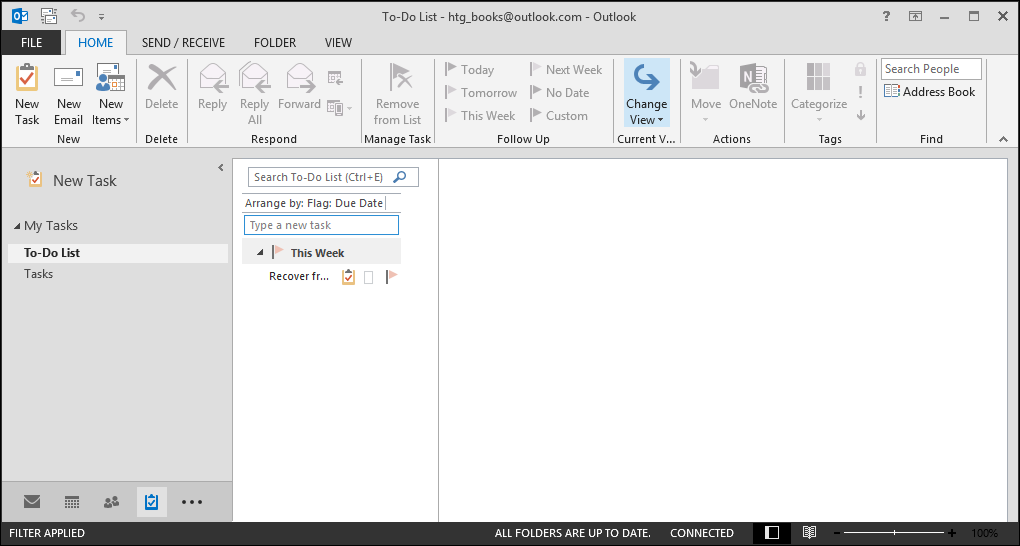Click the Send/Receive All Folders quick access icon

tap(48, 16)
